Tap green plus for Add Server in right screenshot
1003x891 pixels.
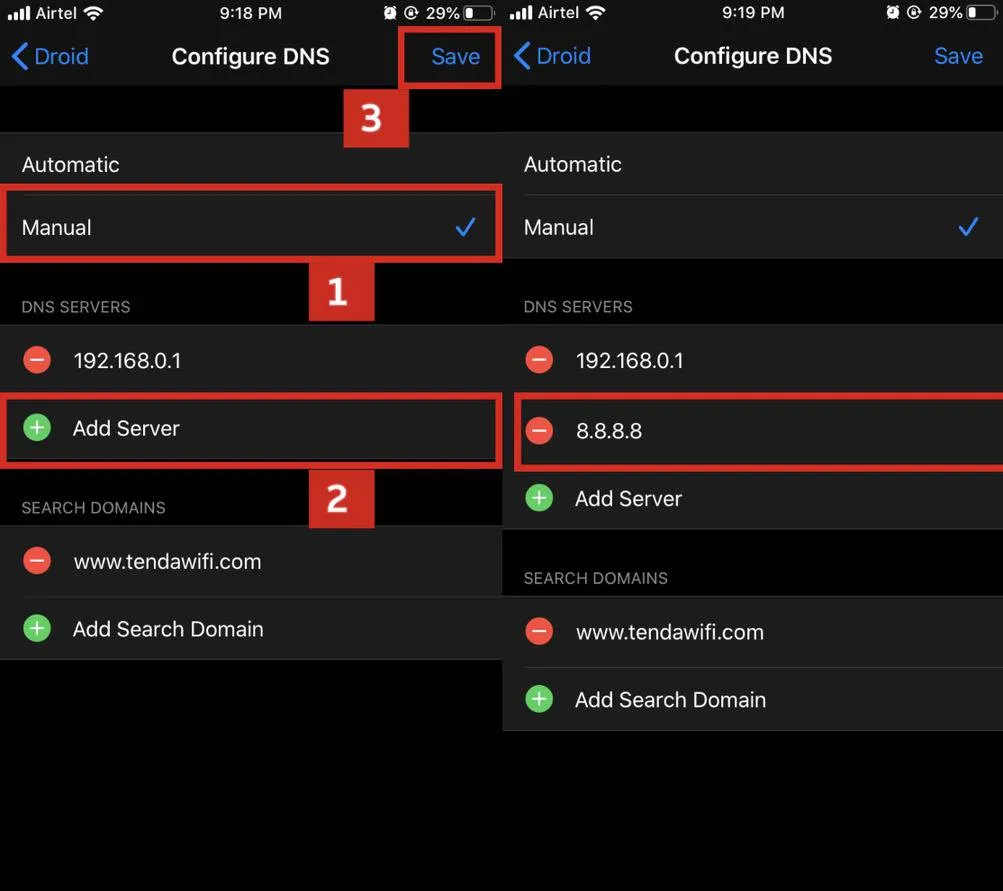(539, 498)
